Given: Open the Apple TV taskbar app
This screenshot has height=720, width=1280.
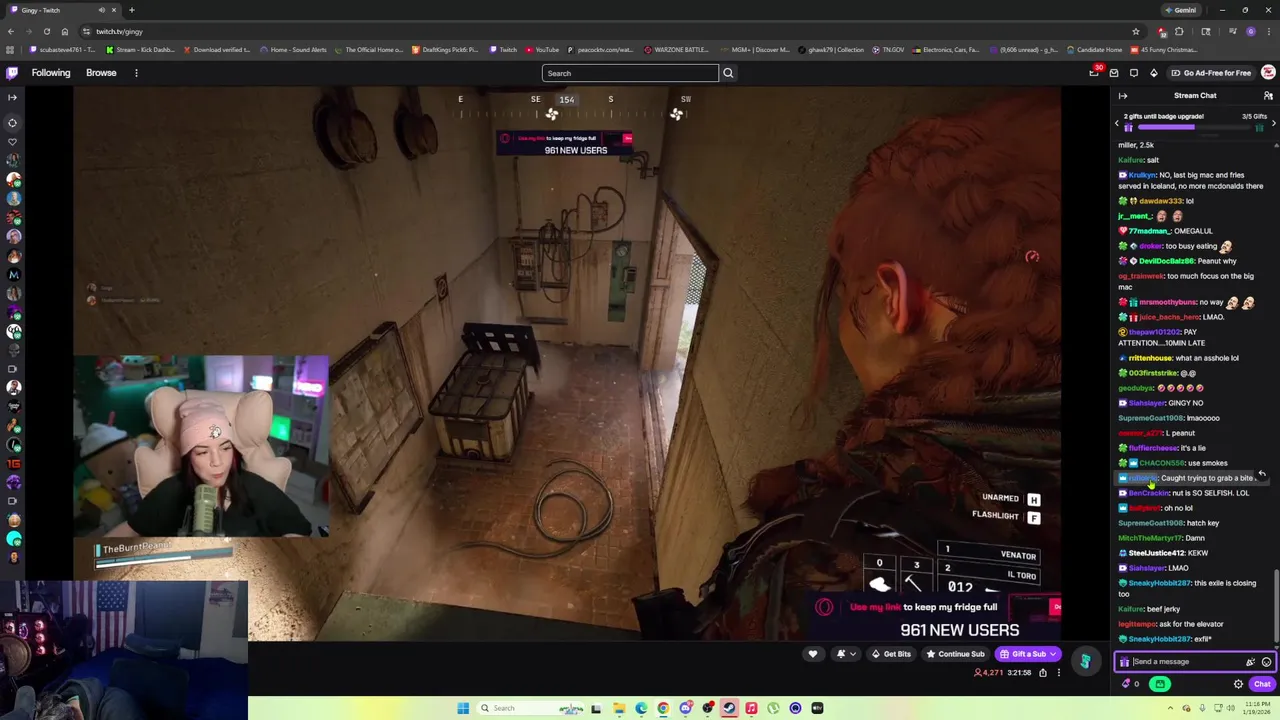Looking at the screenshot, I should tap(817, 708).
